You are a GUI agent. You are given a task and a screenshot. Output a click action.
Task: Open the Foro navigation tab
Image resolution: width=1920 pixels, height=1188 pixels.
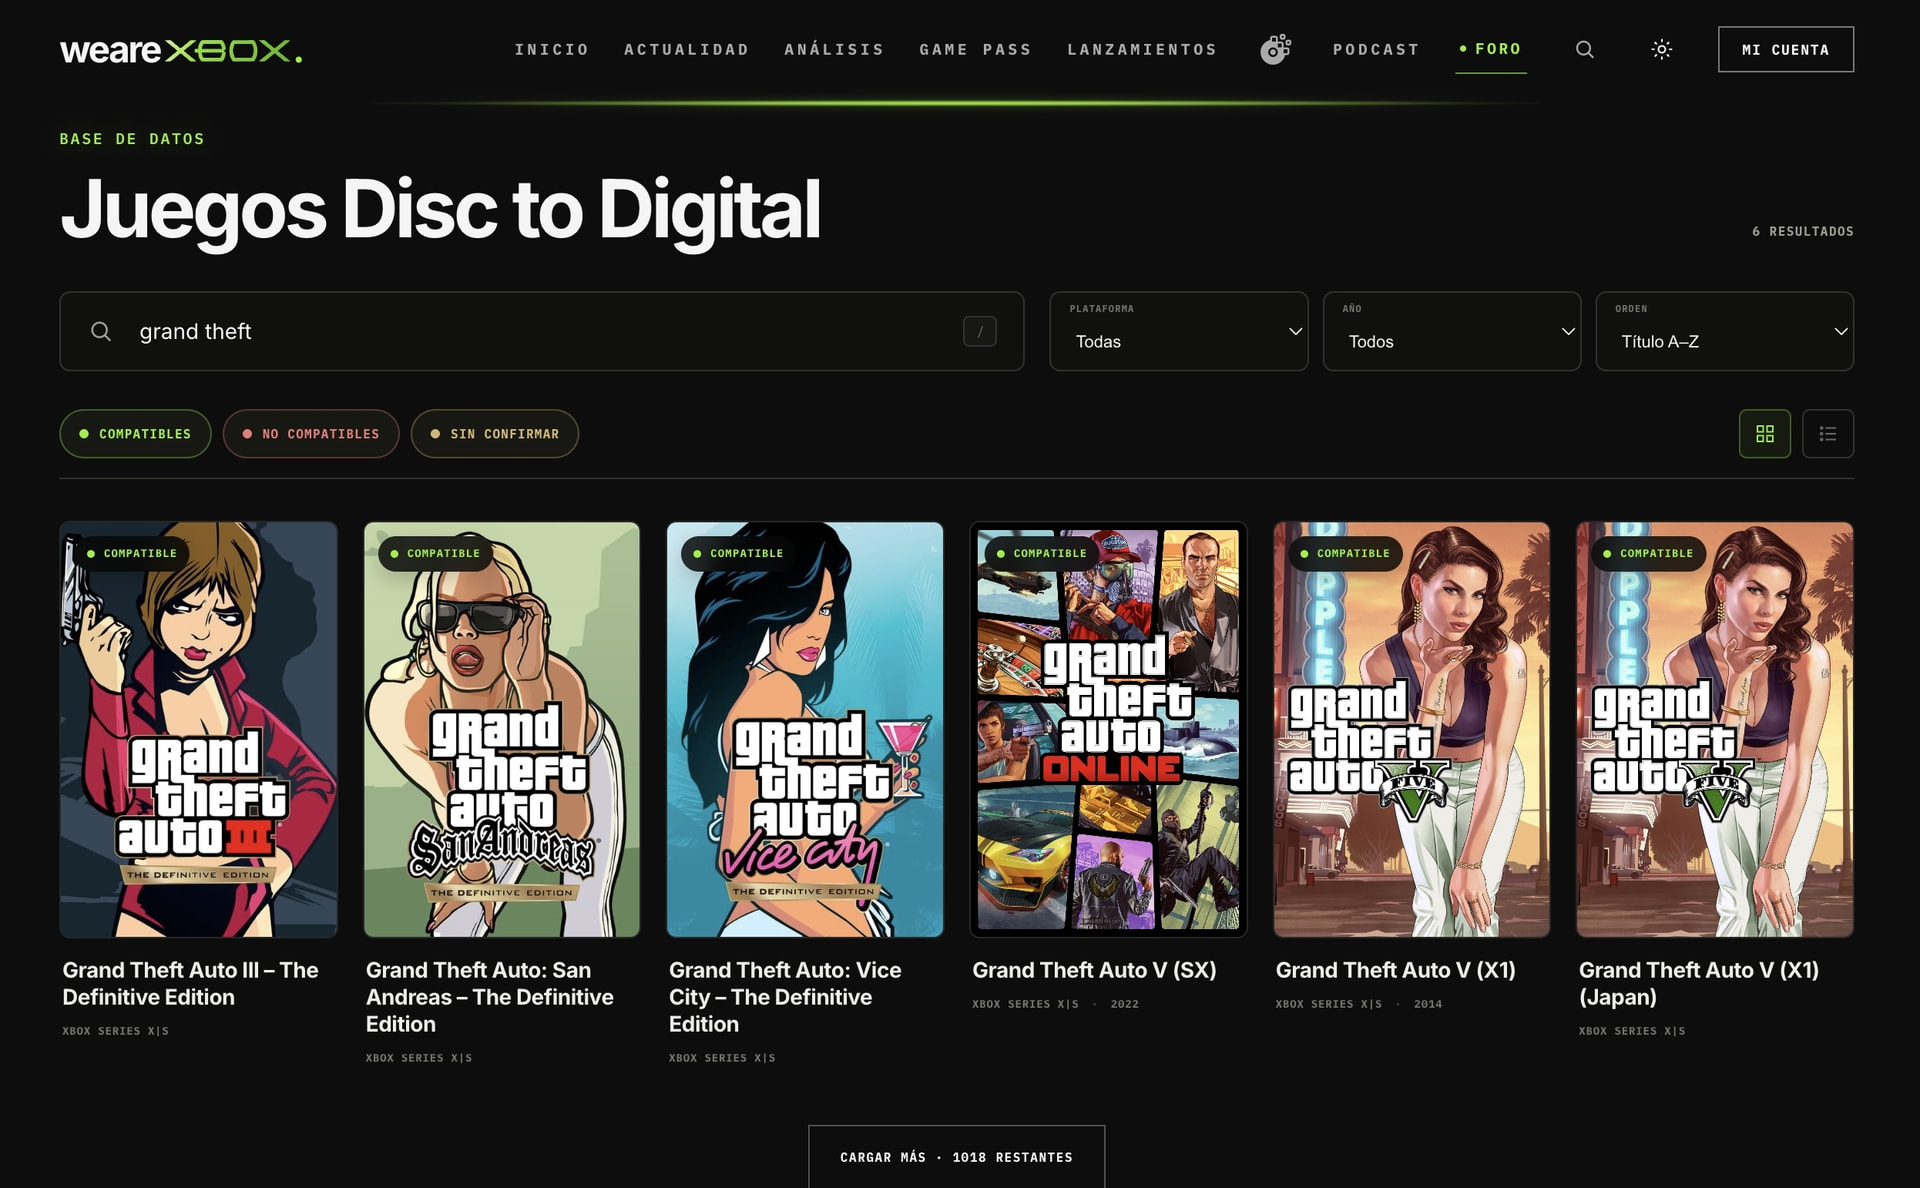click(x=1491, y=49)
